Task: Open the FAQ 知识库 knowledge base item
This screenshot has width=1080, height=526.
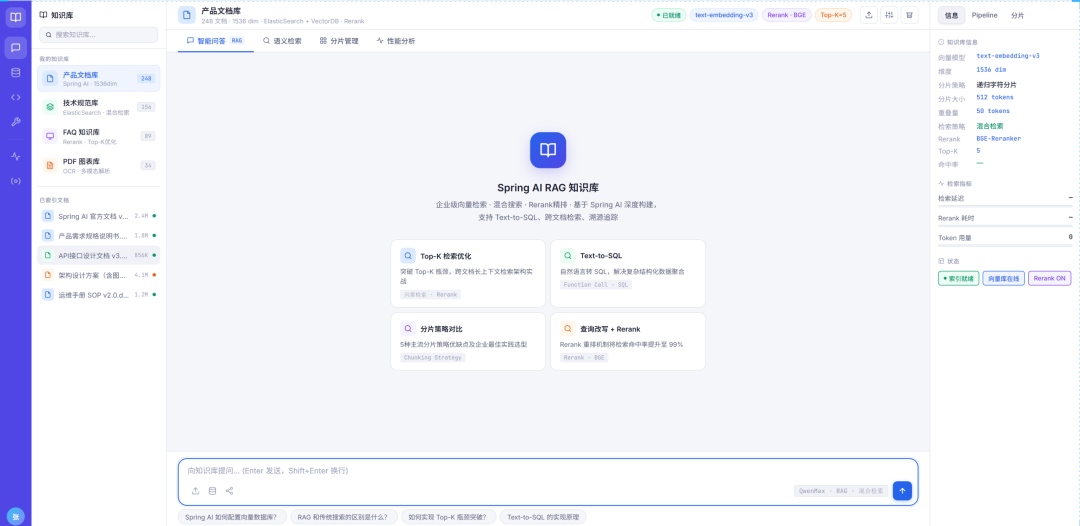Action: point(98,136)
